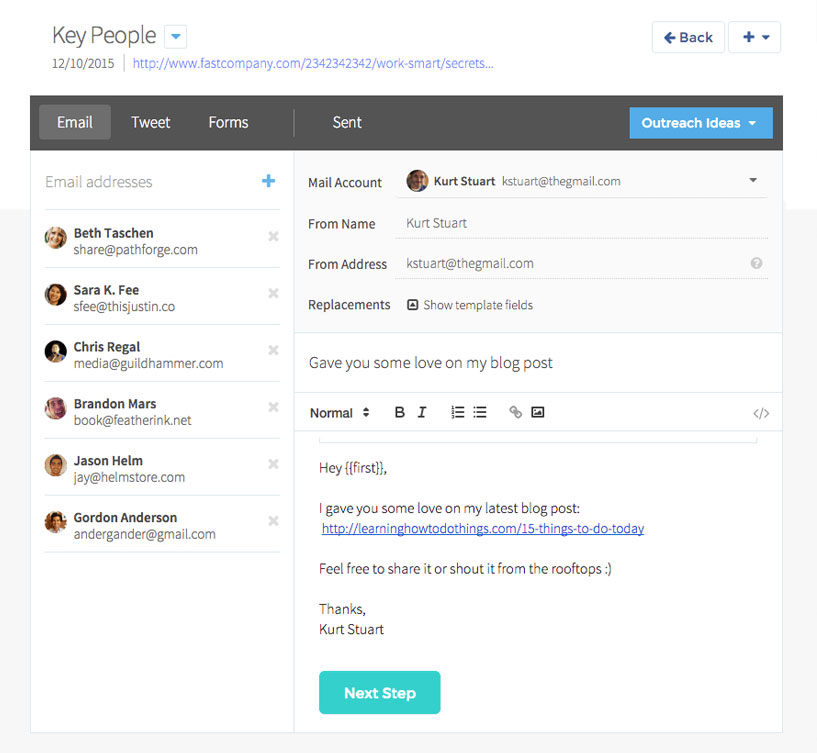Screen dimensions: 817x753
Task: Show template fields toggle
Action: [x=470, y=305]
